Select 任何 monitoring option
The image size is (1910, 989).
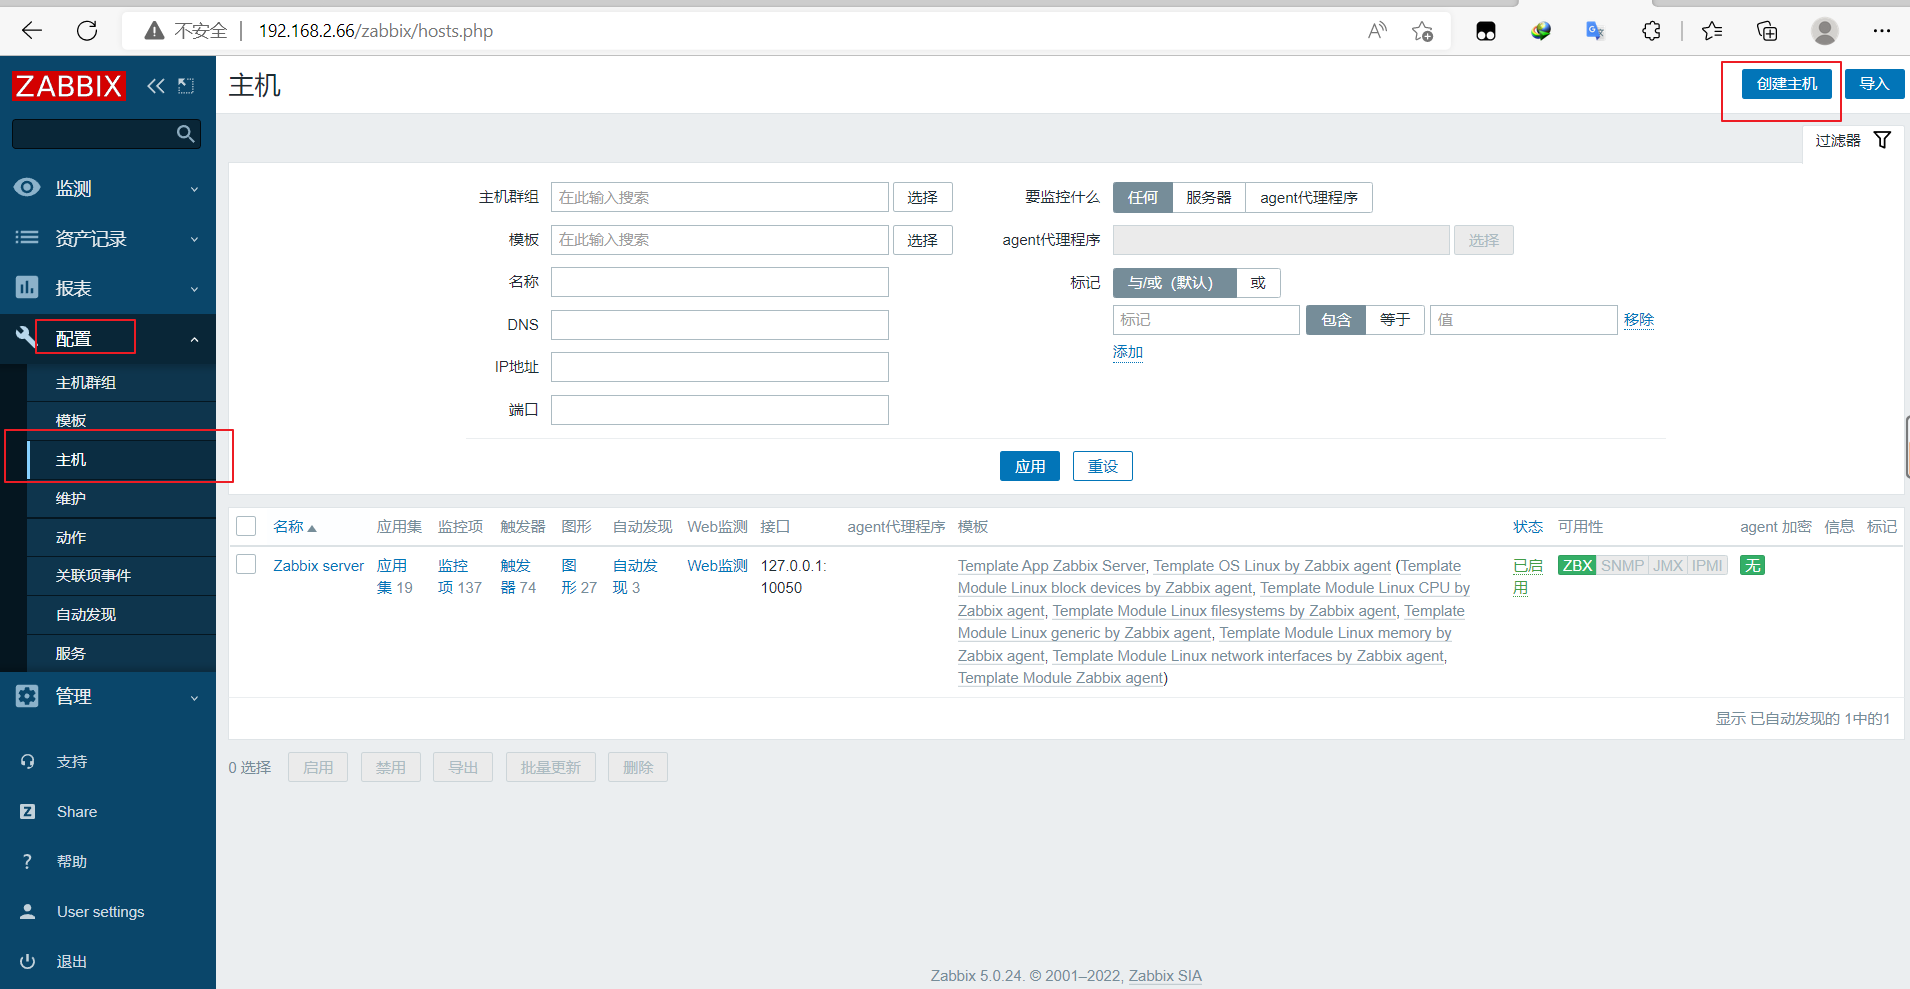(1142, 198)
